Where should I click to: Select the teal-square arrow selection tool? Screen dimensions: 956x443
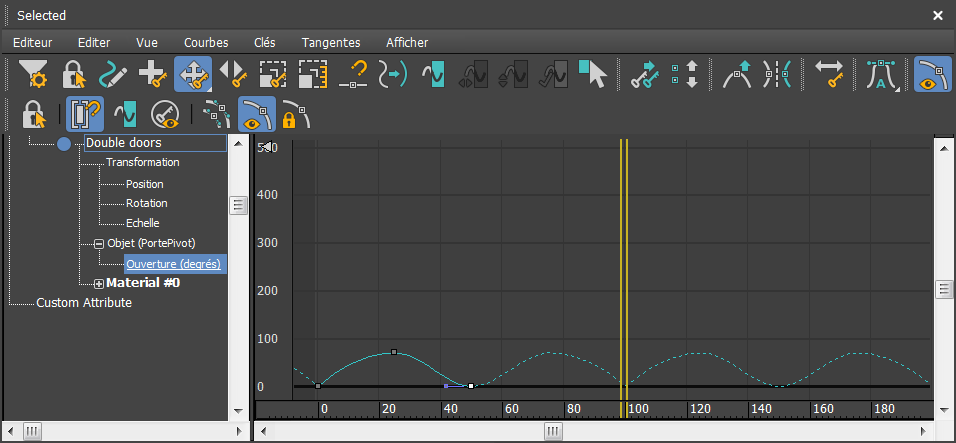click(x=593, y=74)
